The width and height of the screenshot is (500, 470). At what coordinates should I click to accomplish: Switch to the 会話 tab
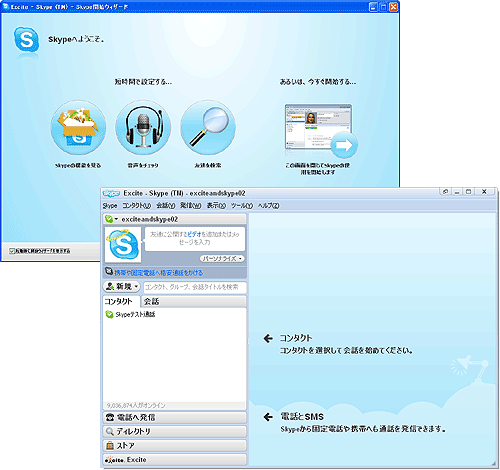[x=194, y=301]
